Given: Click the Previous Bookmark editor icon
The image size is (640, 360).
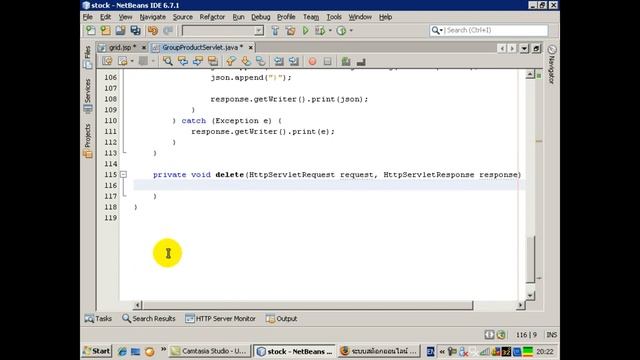Looking at the screenshot, I should (231, 61).
